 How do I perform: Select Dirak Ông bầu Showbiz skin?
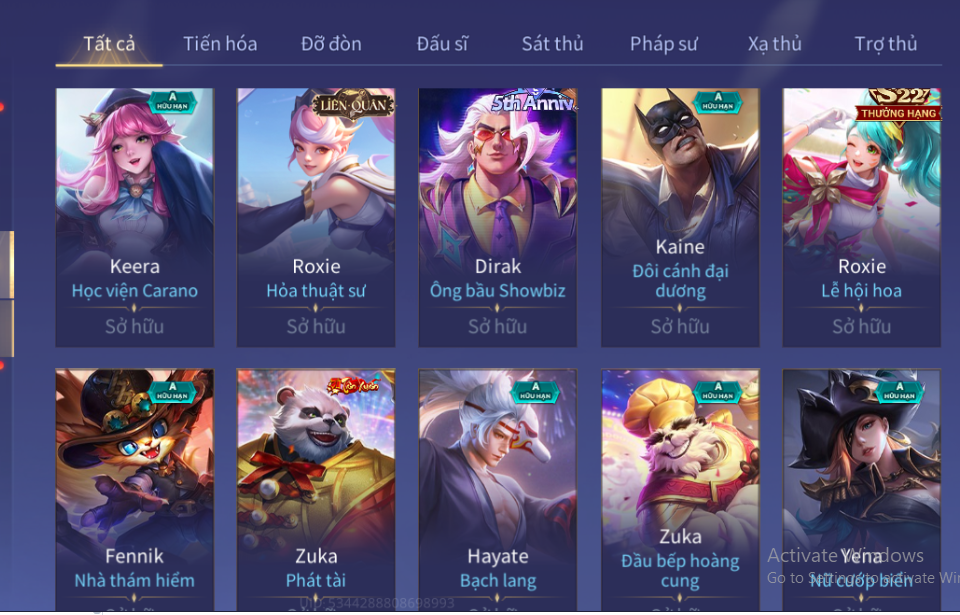click(x=498, y=217)
